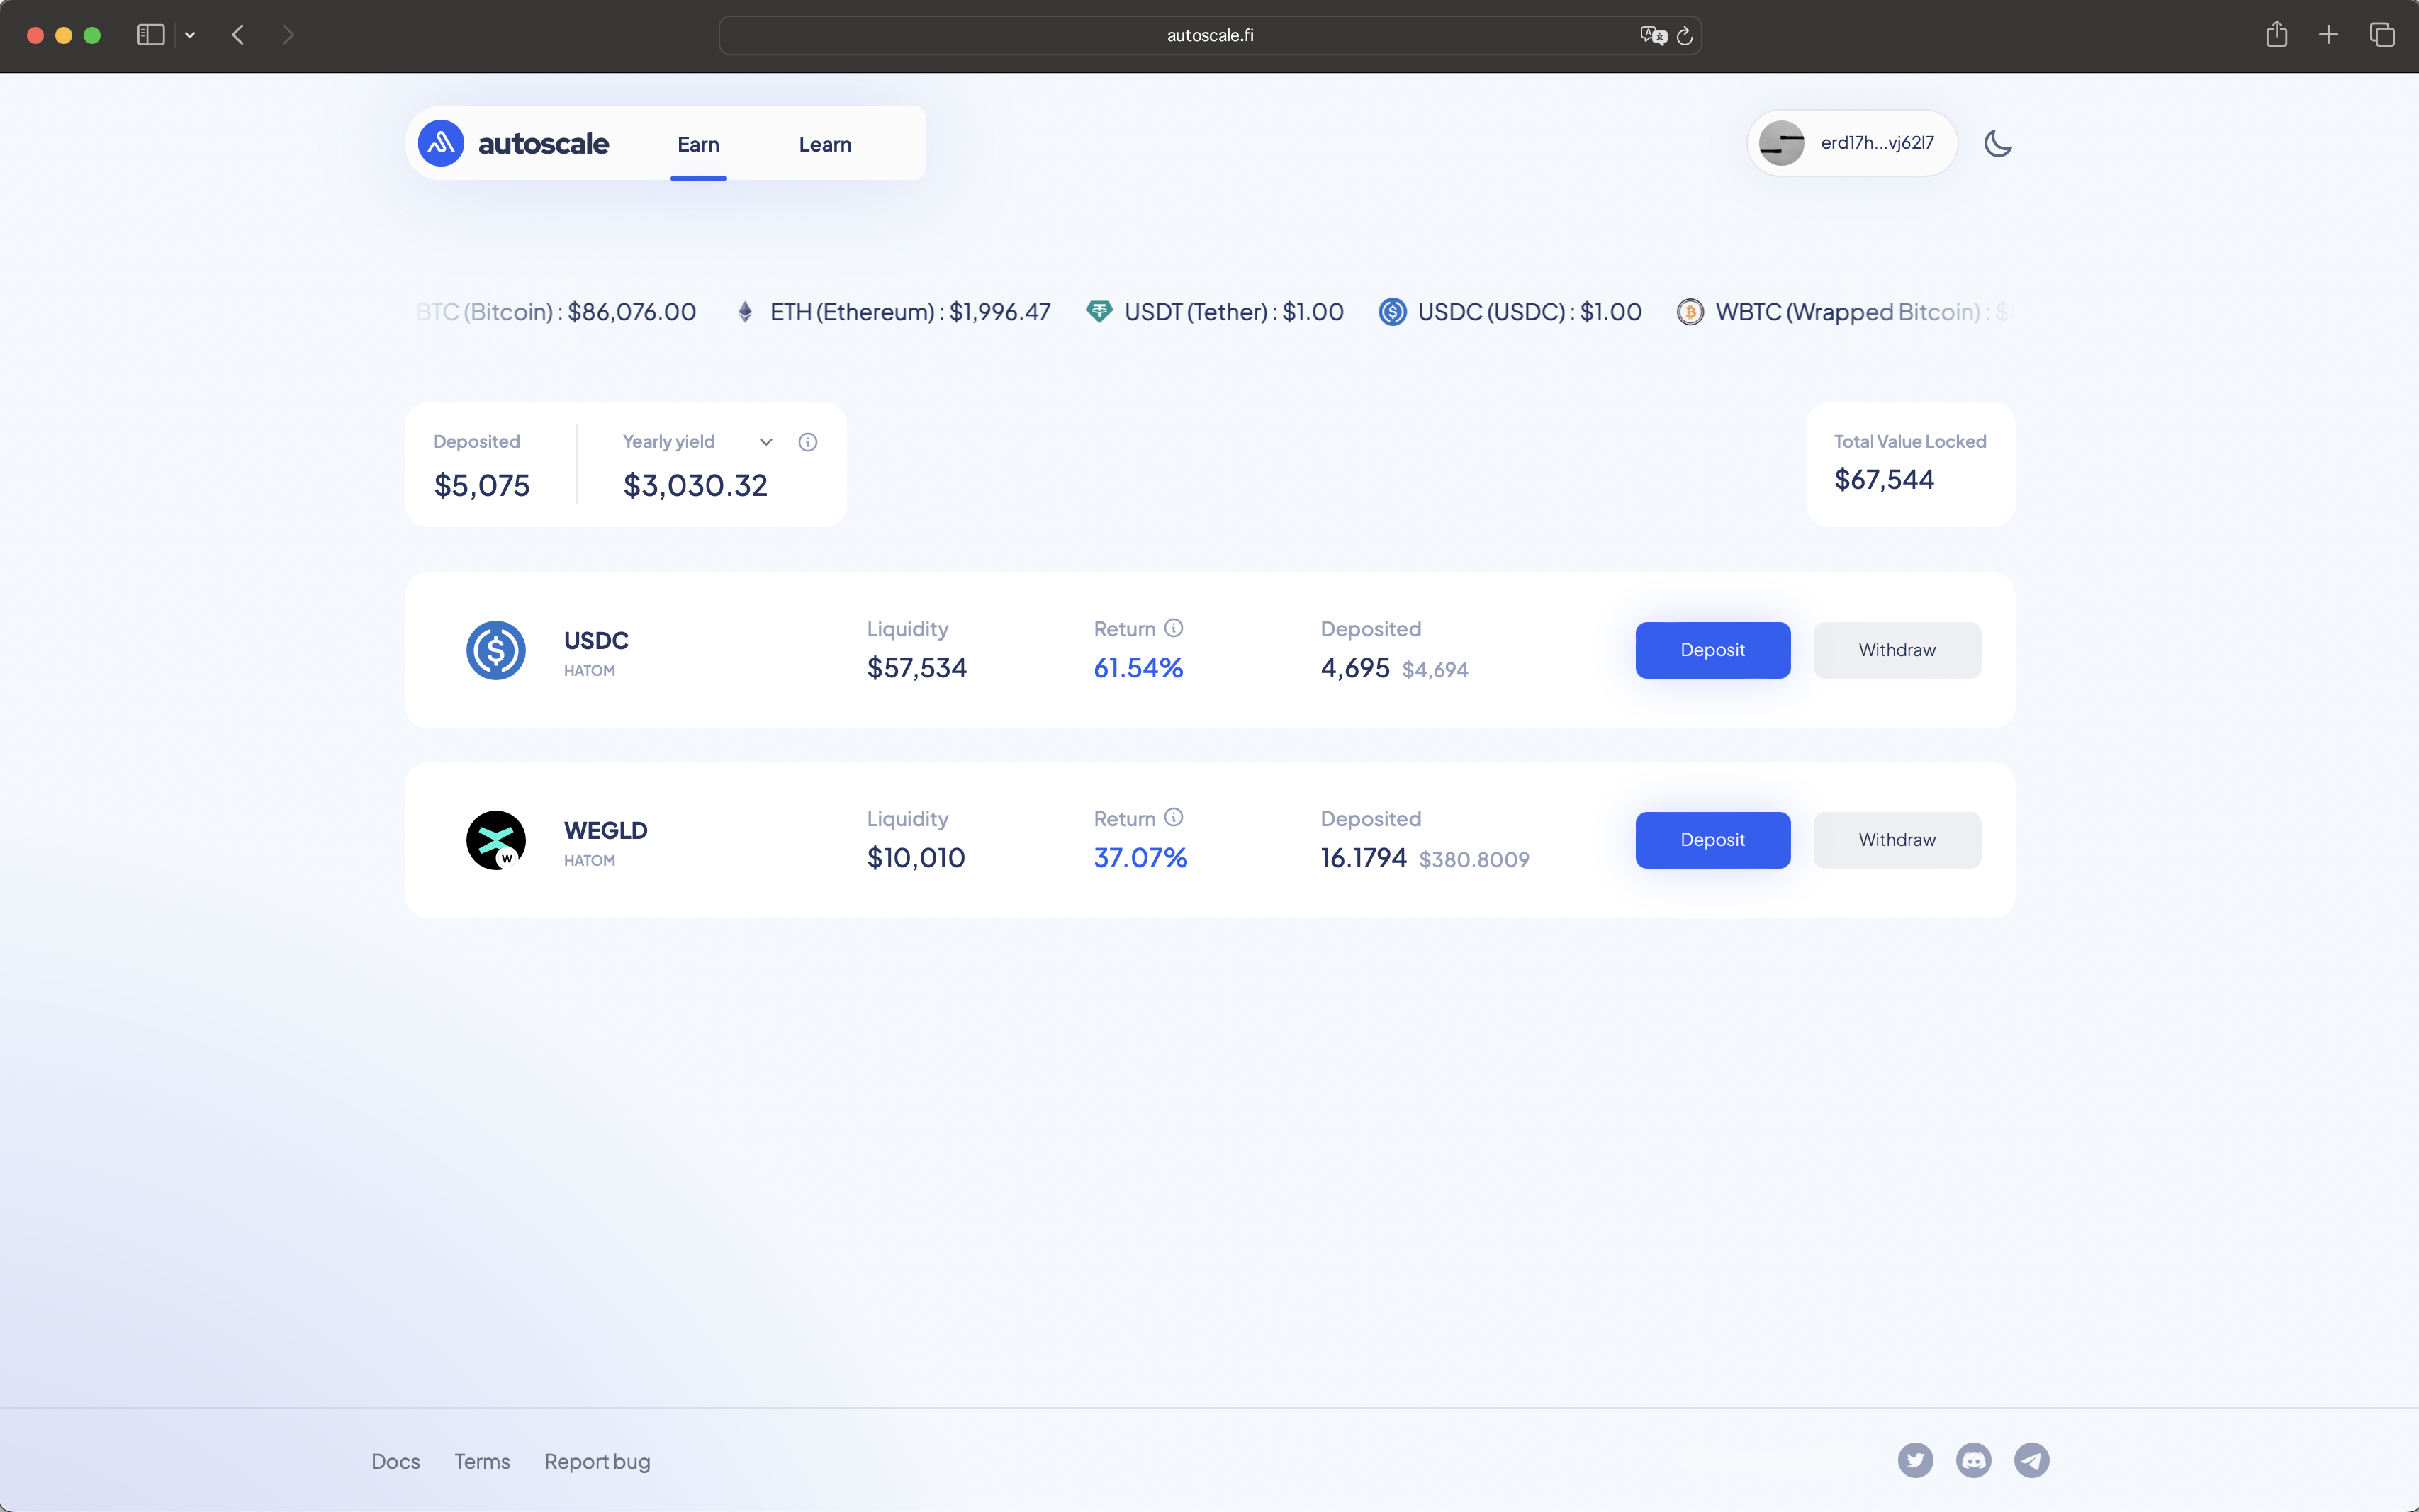Withdraw from the USDC pool
The width and height of the screenshot is (2419, 1512).
1896,650
